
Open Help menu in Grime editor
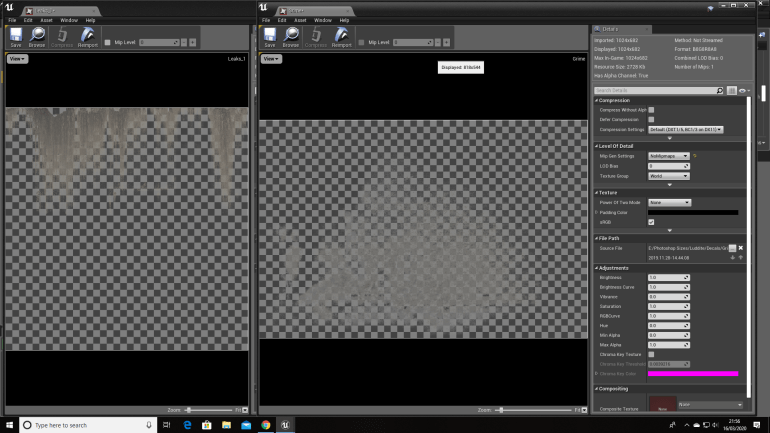[x=344, y=20]
